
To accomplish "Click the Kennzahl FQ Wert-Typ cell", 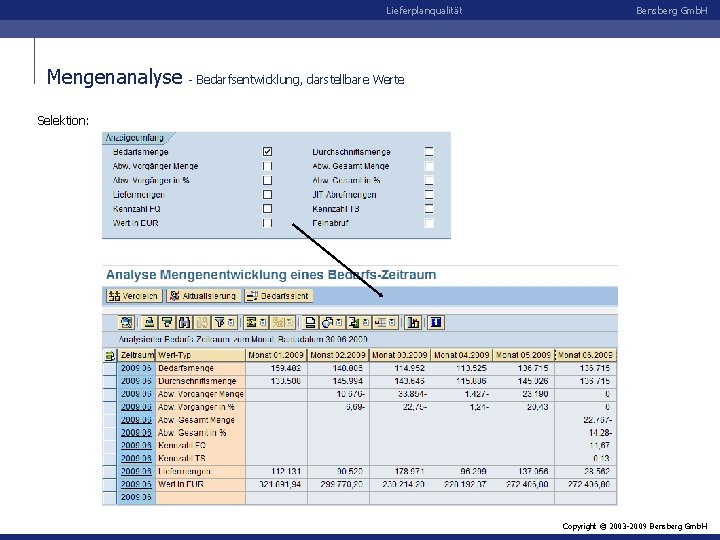I will coord(201,445).
